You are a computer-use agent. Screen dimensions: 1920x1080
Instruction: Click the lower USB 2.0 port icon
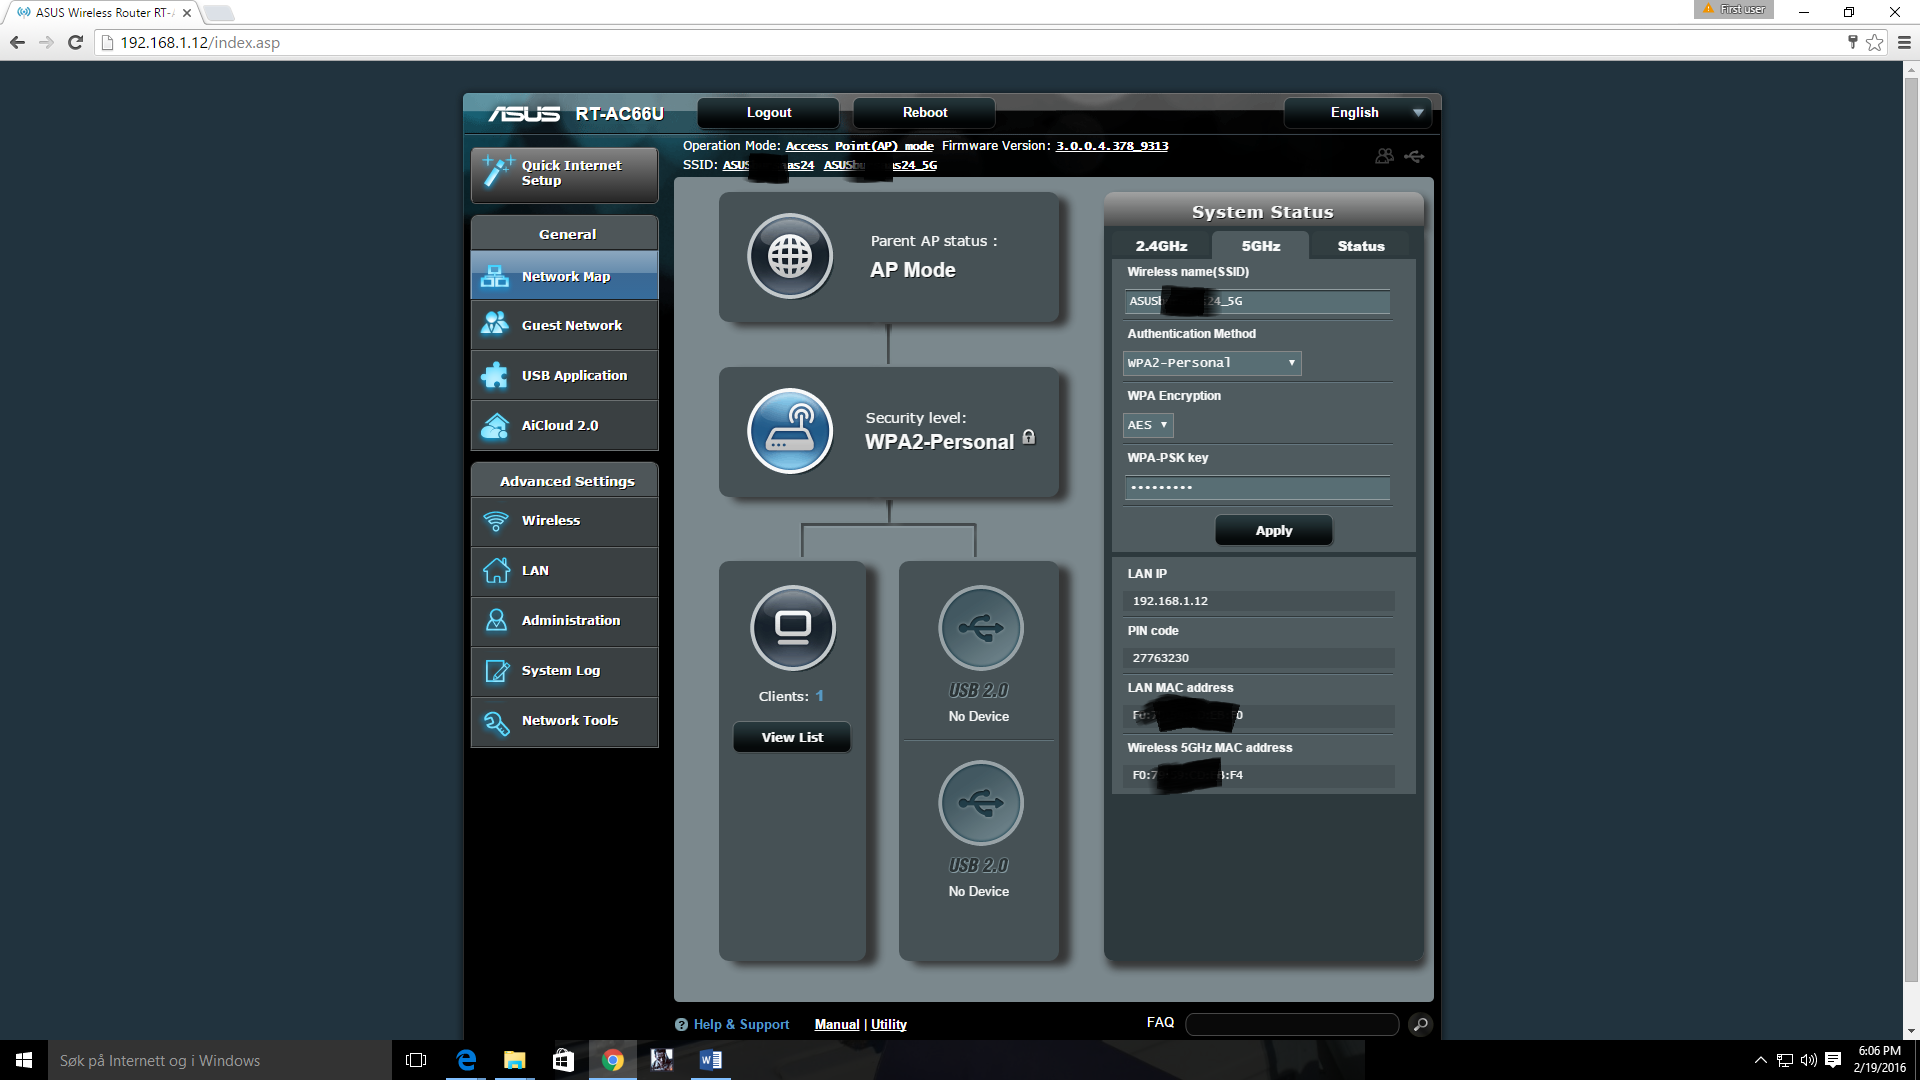[x=980, y=803]
